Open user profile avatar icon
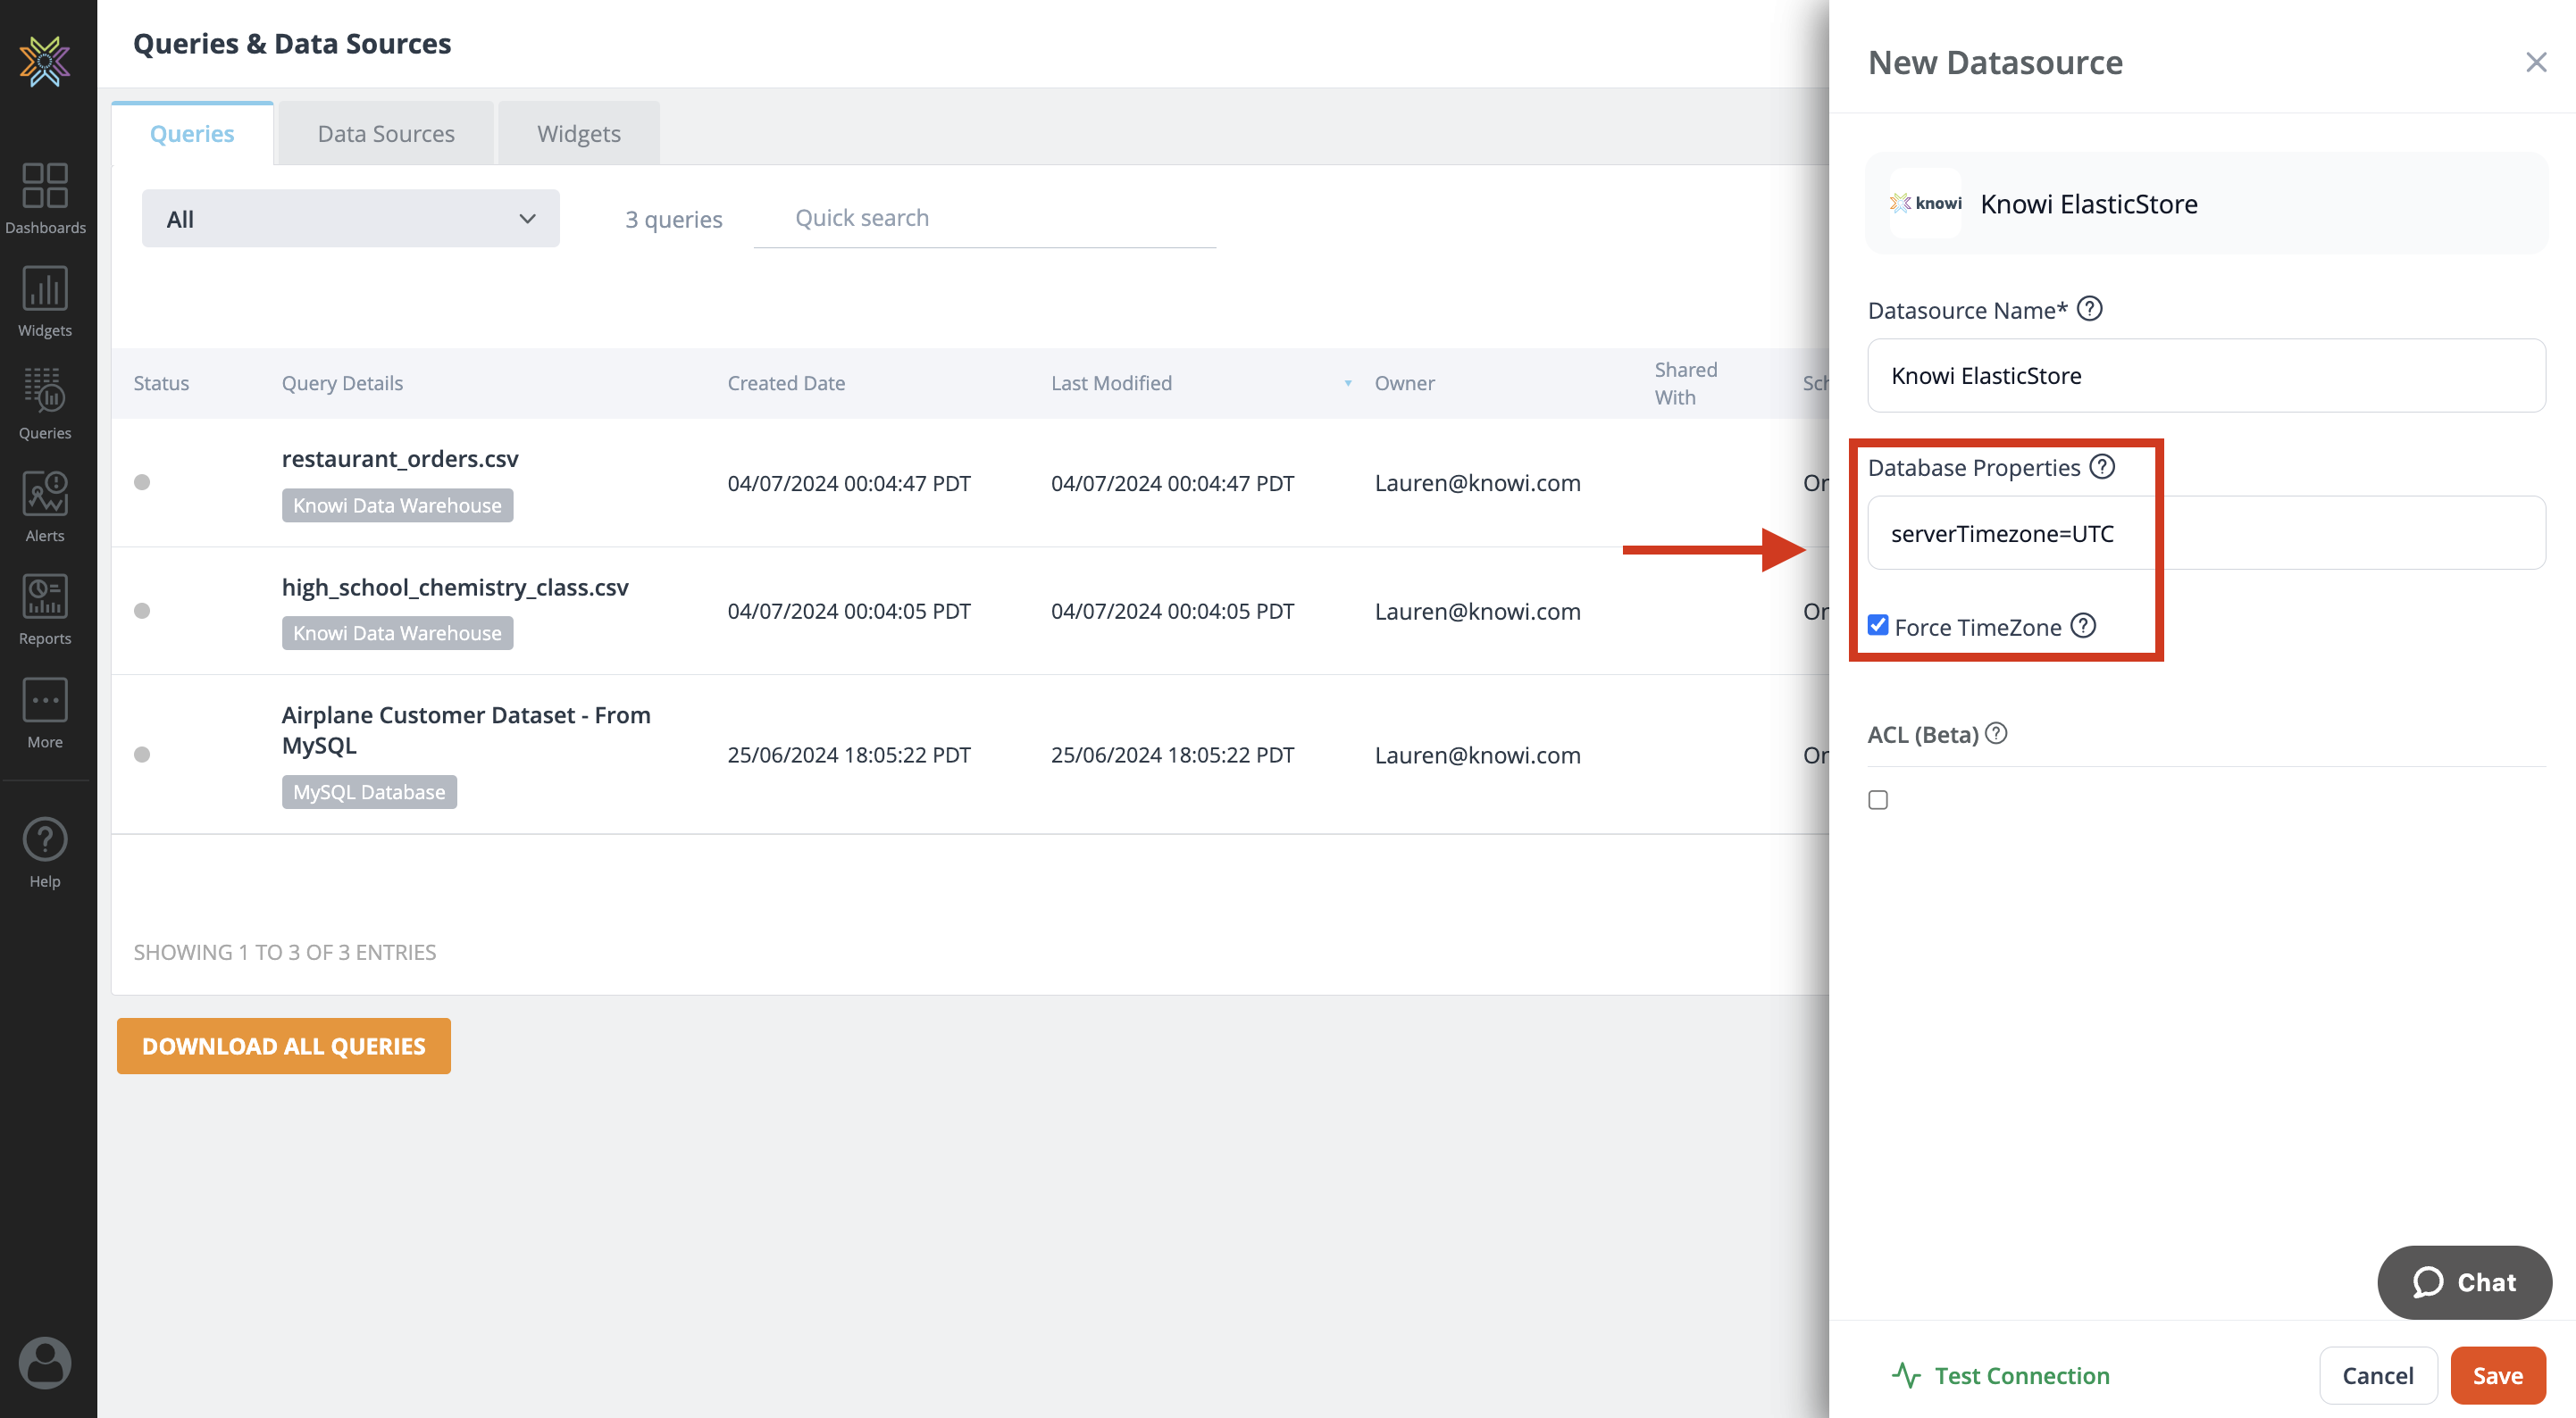Screen dimensions: 2576x1418 click(x=45, y=1361)
